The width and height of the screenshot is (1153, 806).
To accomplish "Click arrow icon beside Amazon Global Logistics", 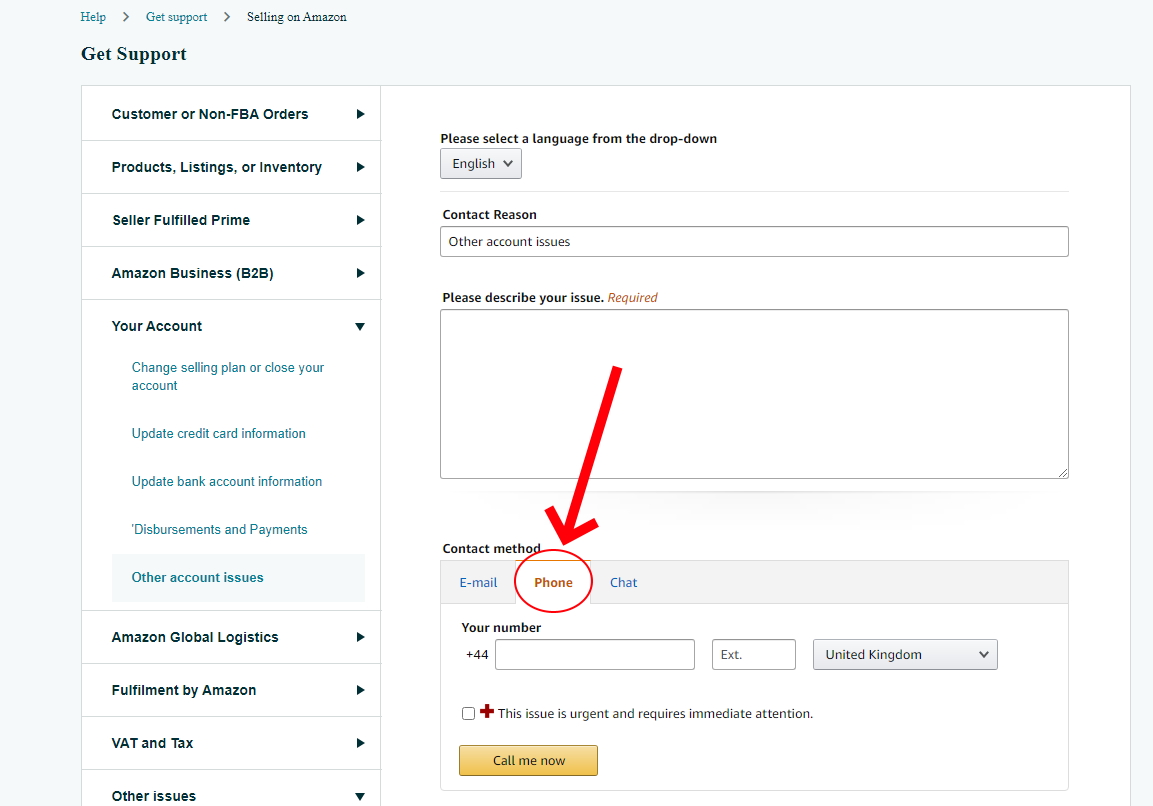I will tap(360, 637).
